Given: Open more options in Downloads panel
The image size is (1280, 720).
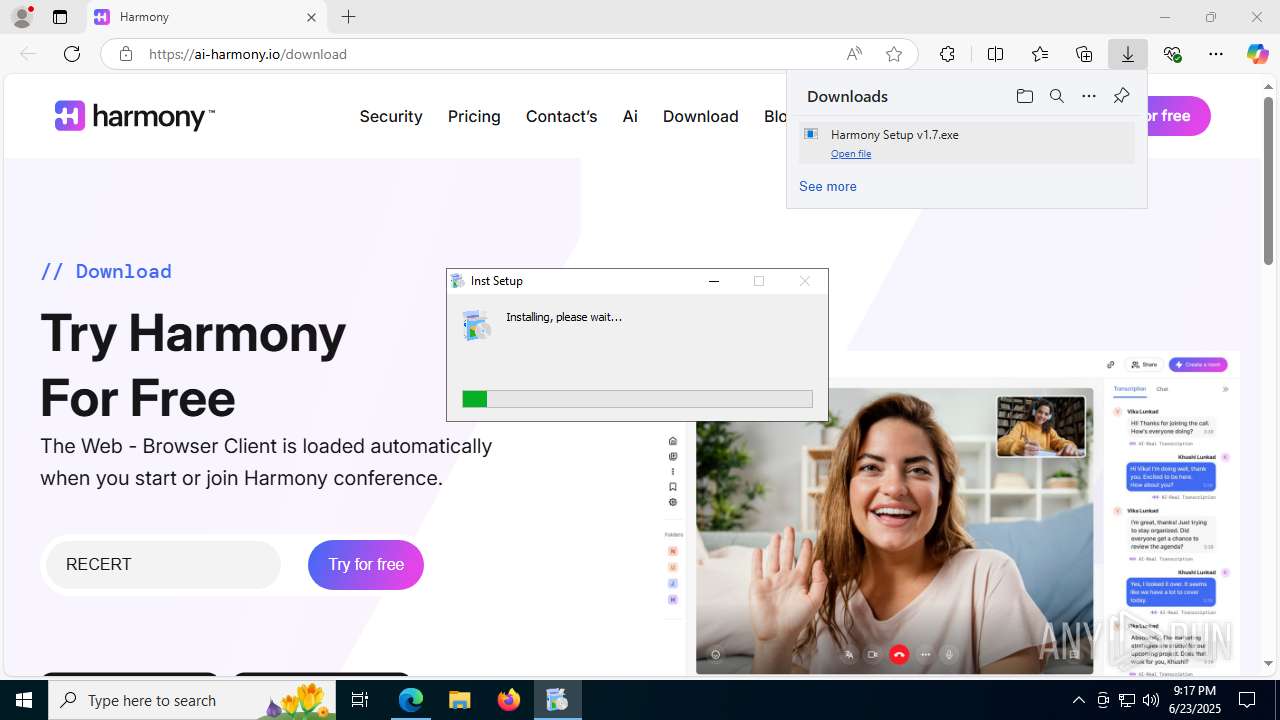Looking at the screenshot, I should [1089, 96].
